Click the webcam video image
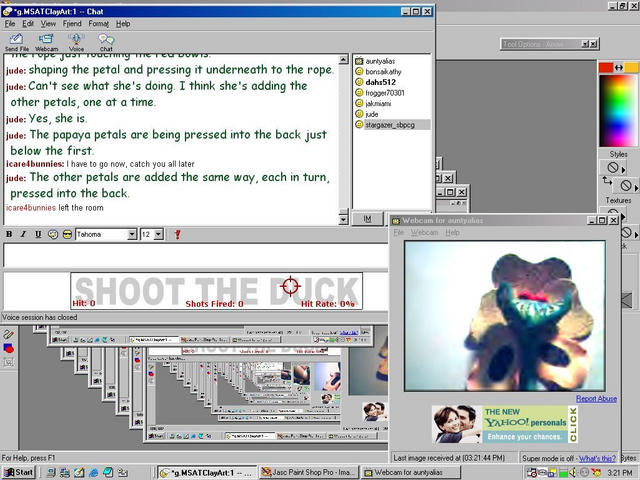 coord(504,316)
